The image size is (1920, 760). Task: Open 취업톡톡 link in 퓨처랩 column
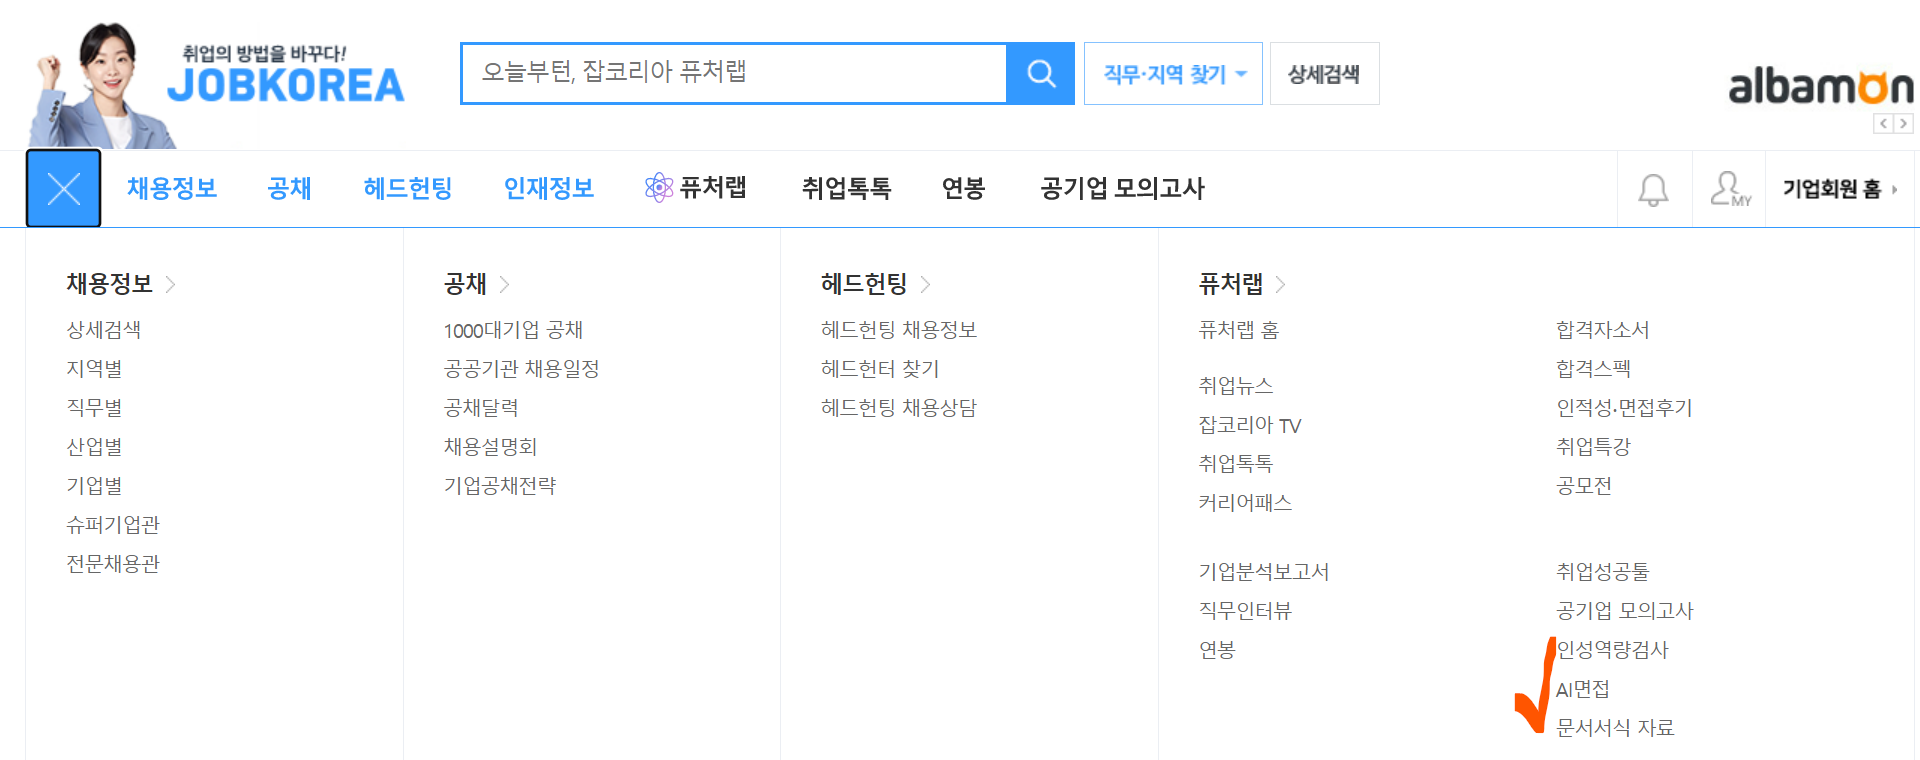click(1236, 464)
